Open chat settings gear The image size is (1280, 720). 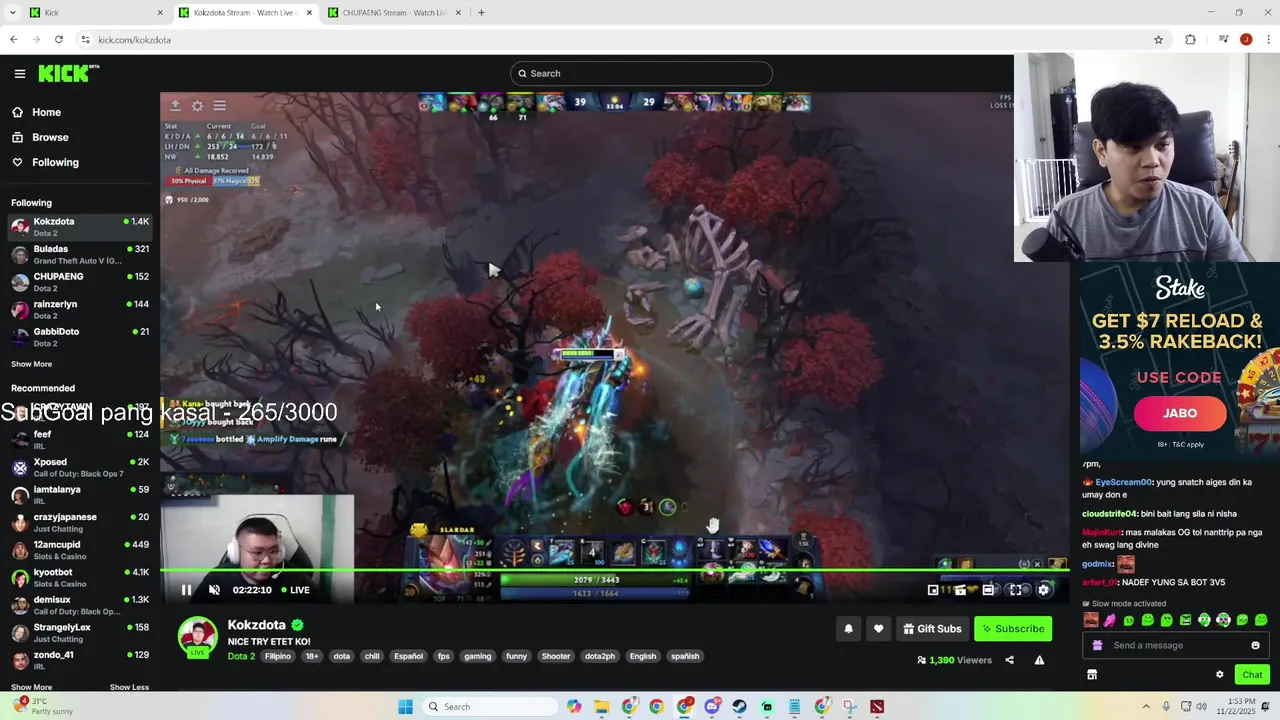tap(1219, 675)
